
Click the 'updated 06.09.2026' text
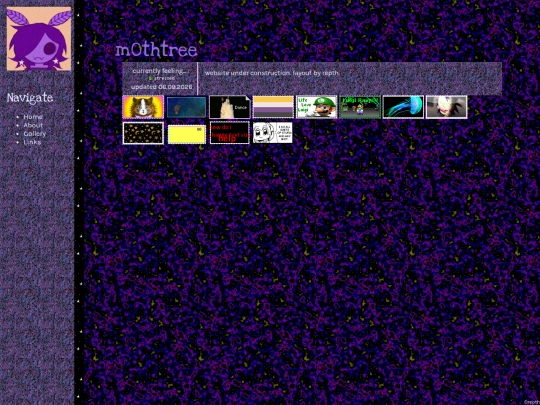[162, 87]
